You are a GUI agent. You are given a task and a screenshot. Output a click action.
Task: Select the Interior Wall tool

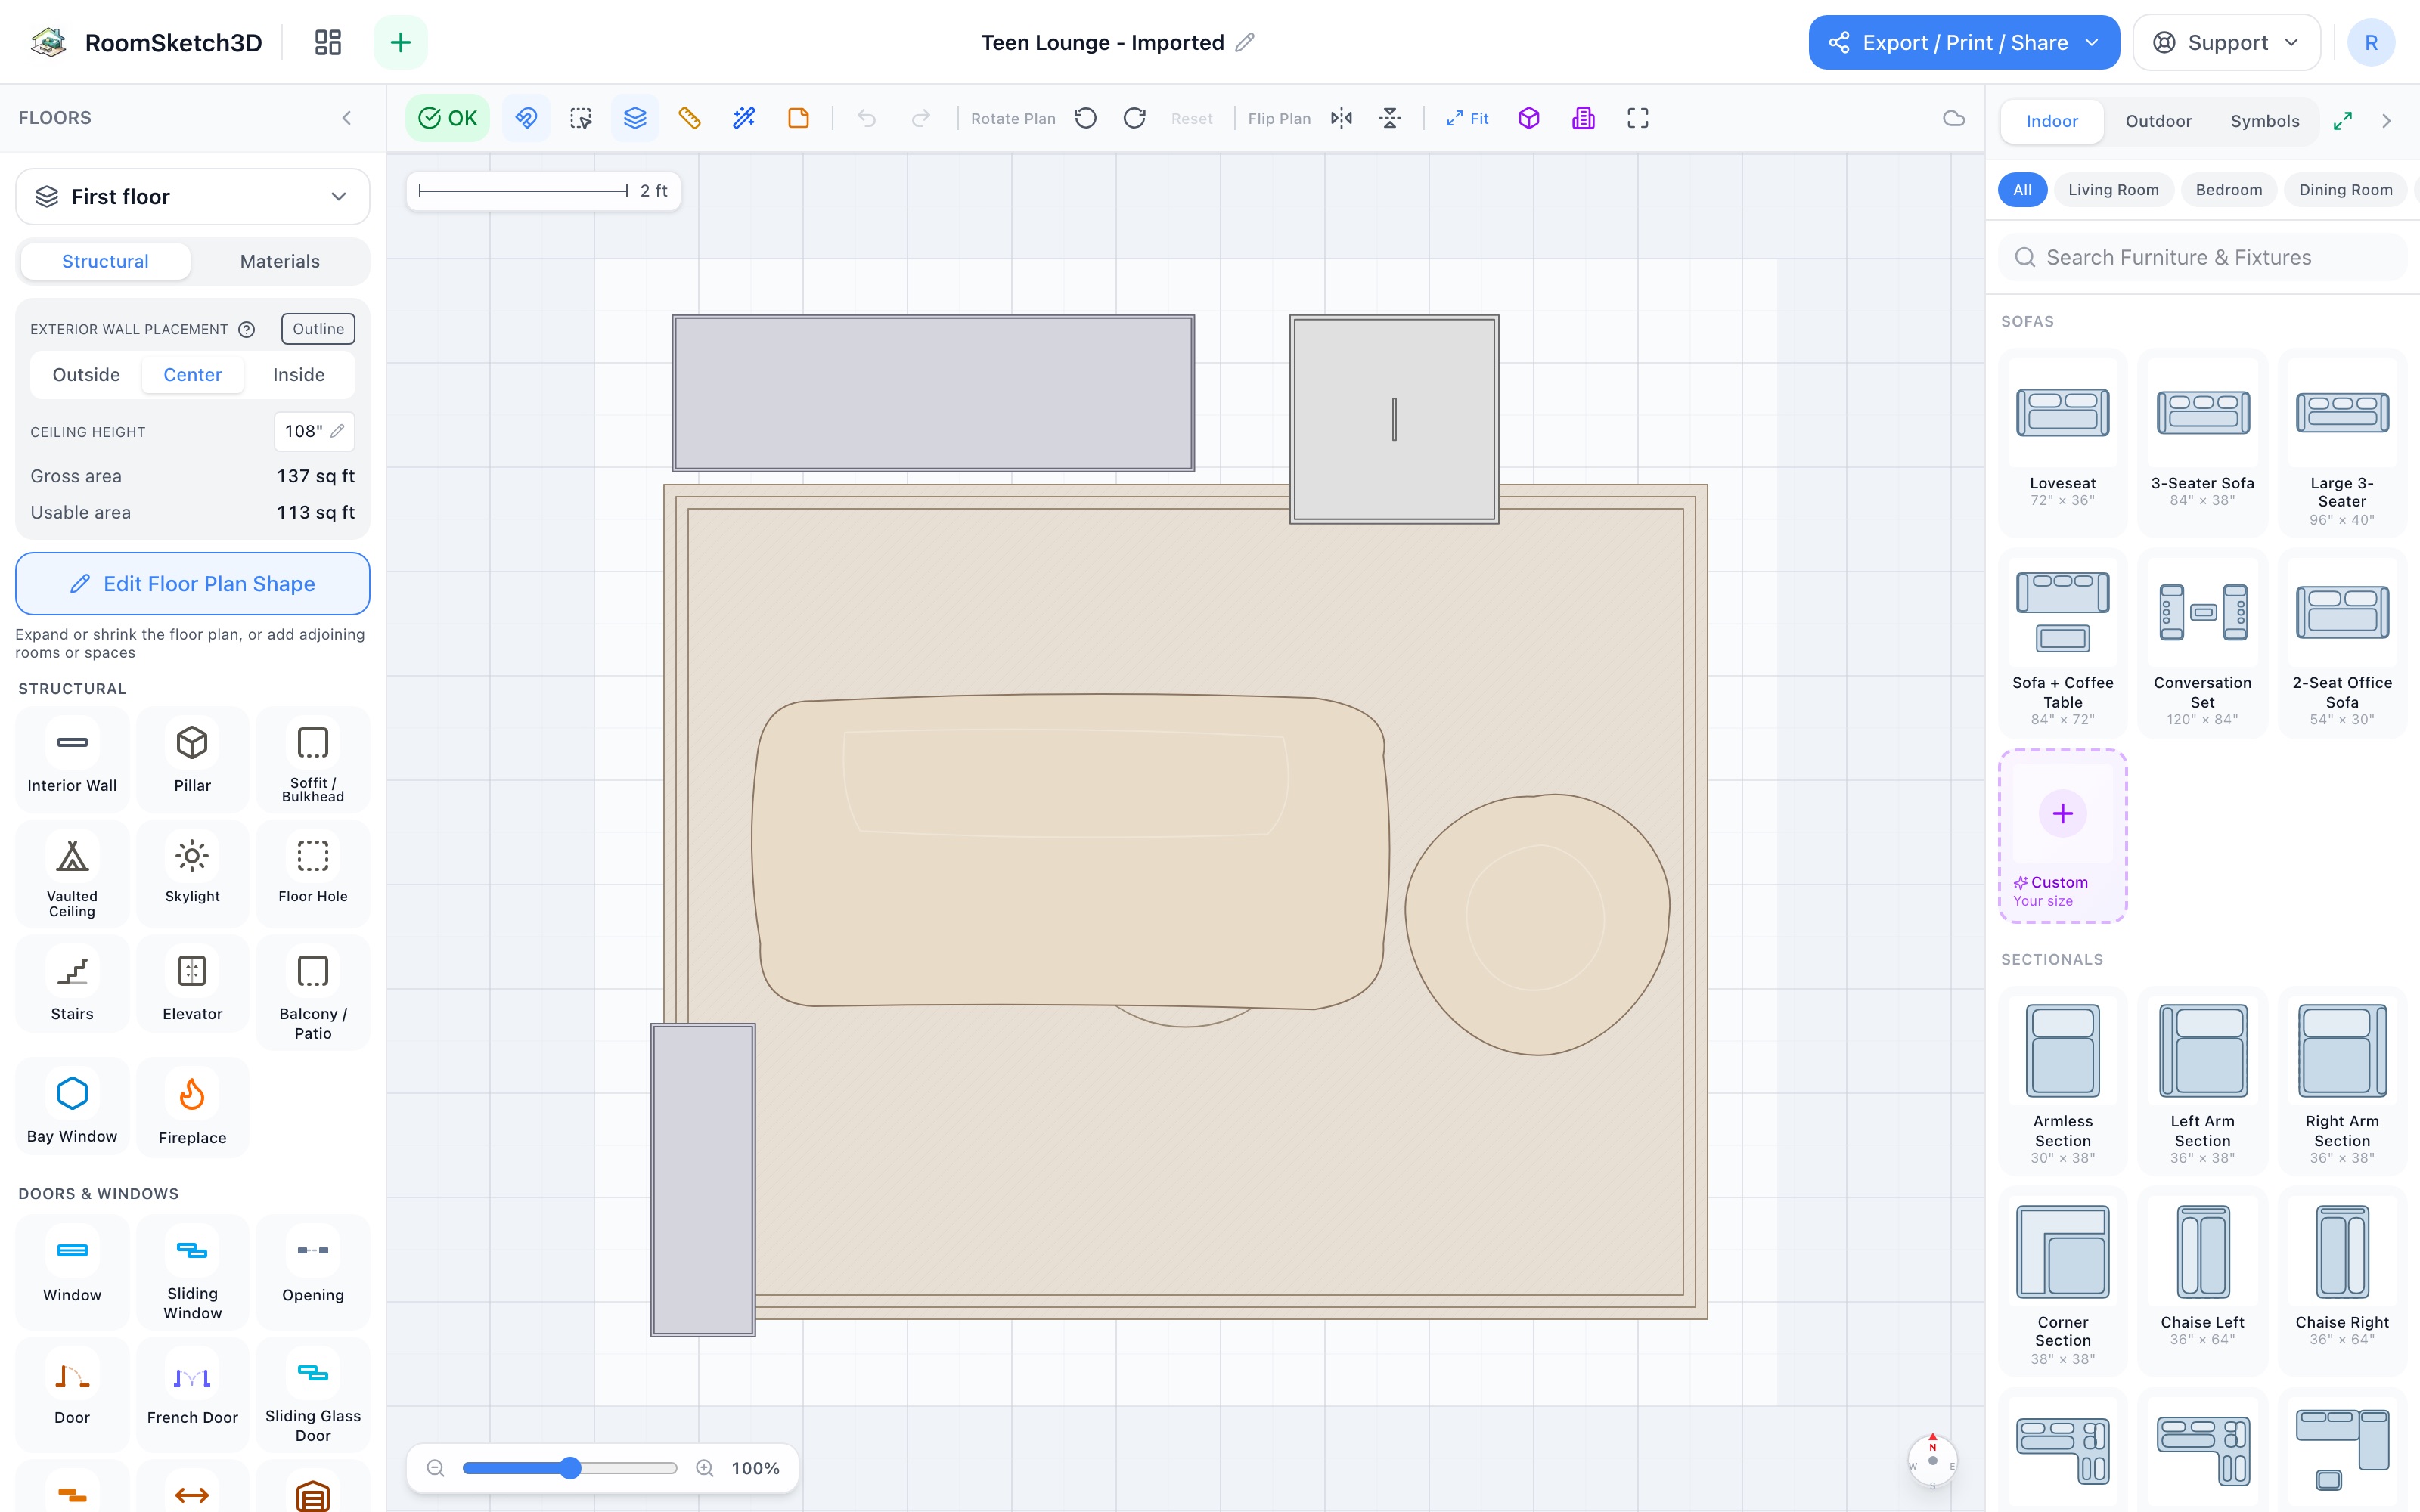coord(72,759)
